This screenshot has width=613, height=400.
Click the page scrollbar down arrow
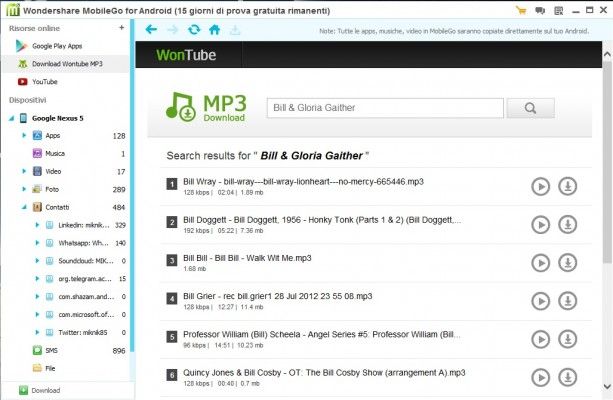607,387
